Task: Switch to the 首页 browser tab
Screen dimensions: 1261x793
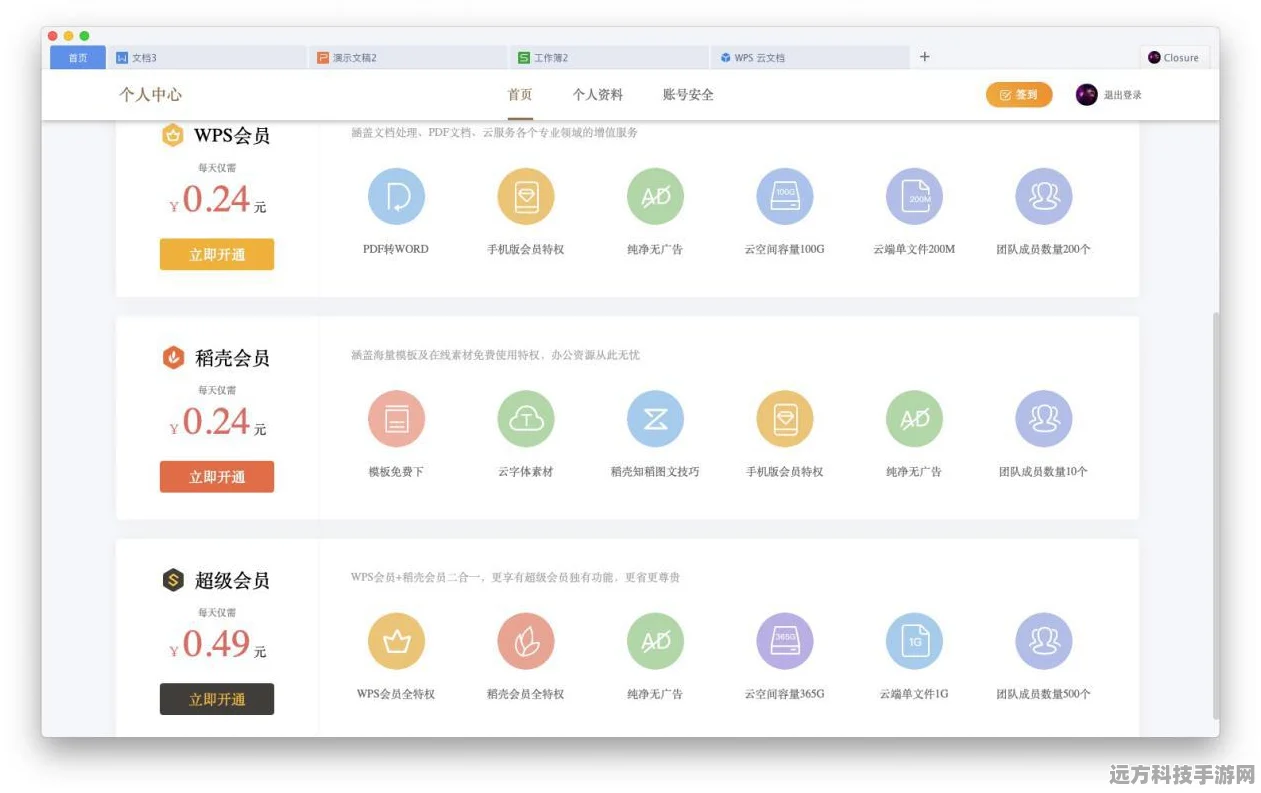Action: point(78,58)
